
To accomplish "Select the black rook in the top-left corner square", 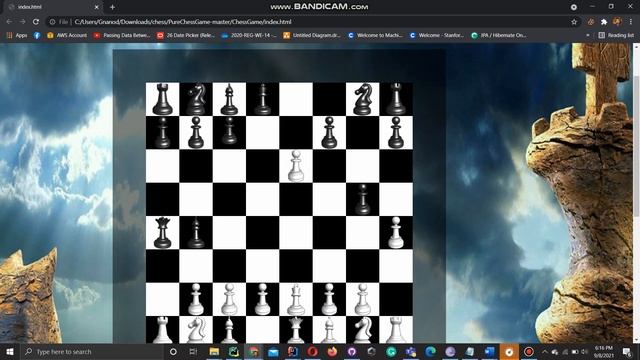I will point(162,99).
